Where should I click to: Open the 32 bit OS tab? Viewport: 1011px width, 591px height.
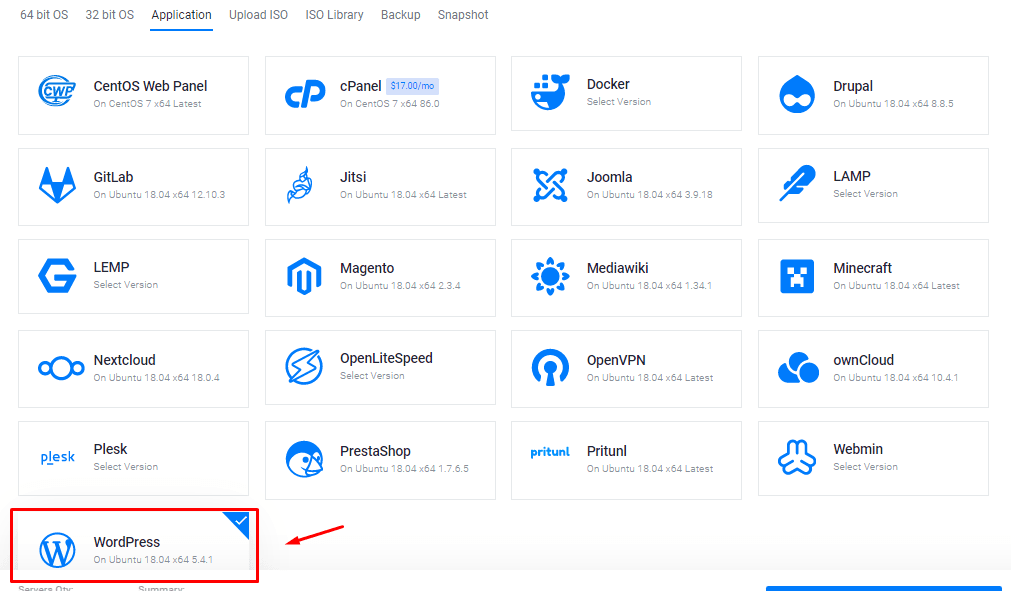110,15
